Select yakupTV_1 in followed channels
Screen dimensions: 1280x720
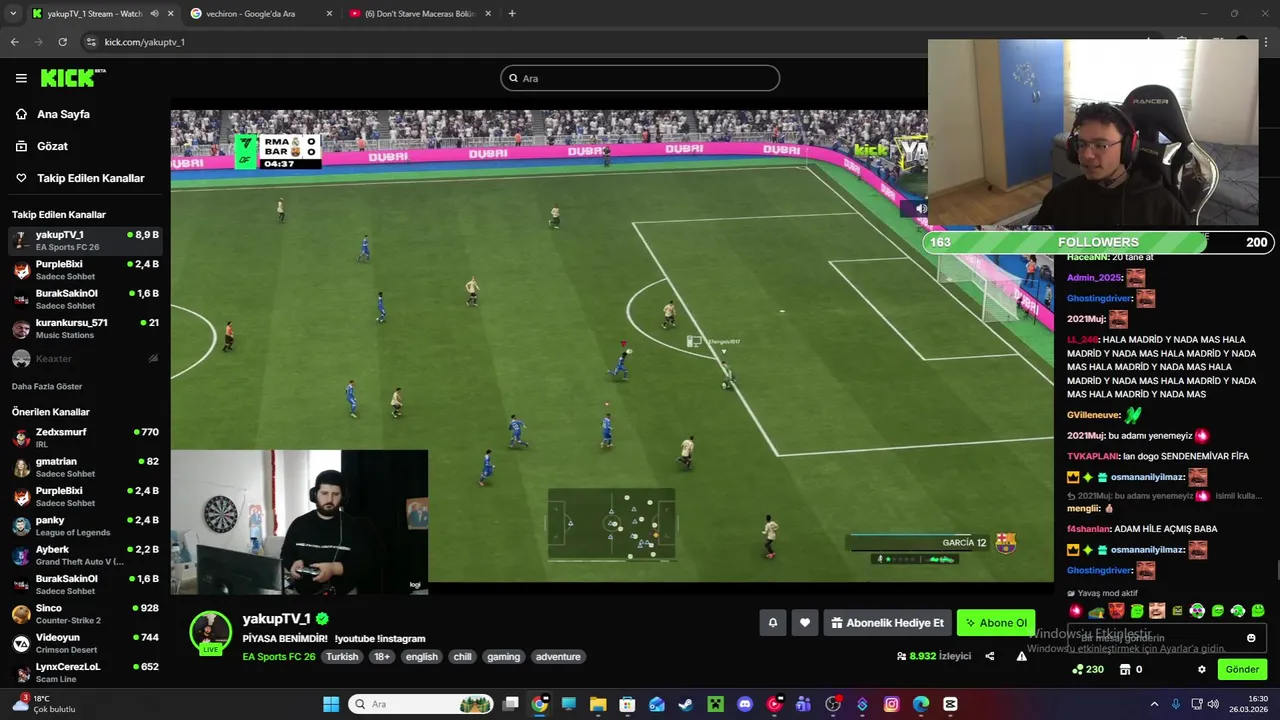[85, 241]
